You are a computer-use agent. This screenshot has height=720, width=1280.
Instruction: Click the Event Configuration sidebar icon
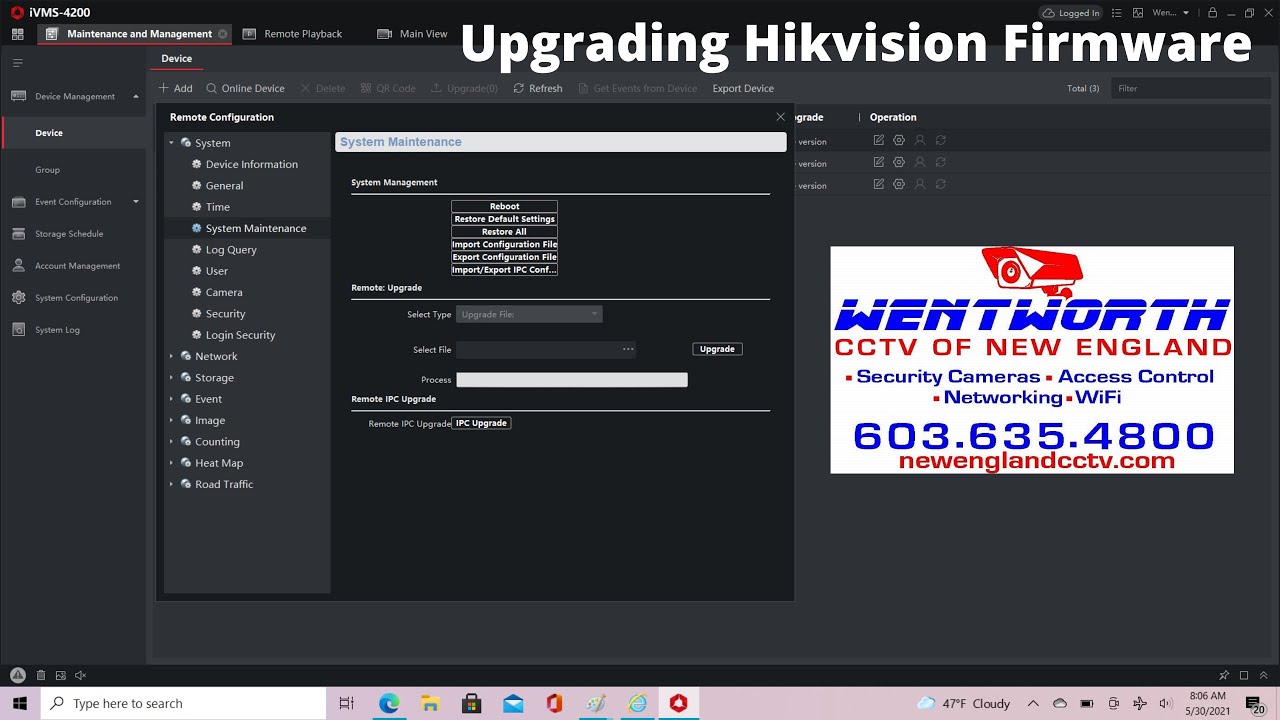[x=18, y=202]
